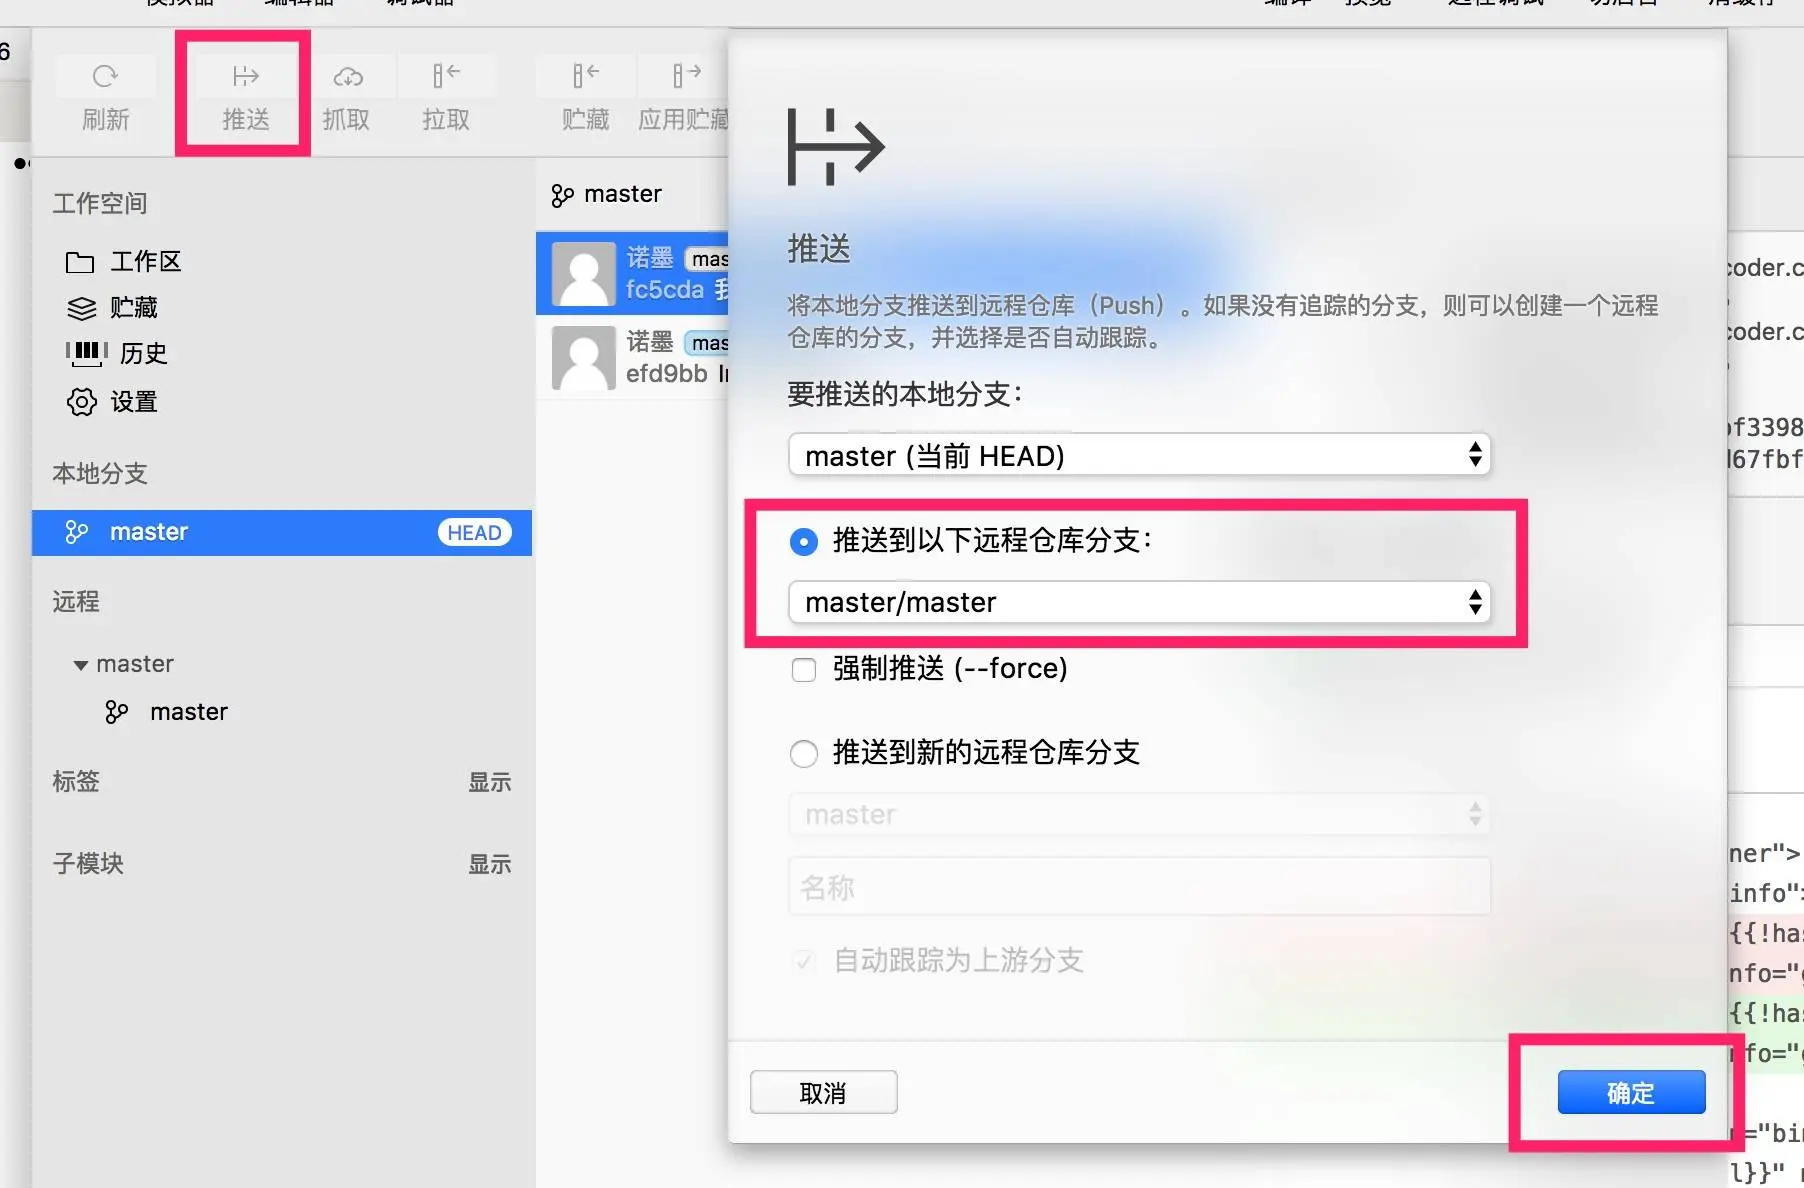Show the 子模块 submodules section
The image size is (1804, 1188).
click(x=490, y=864)
